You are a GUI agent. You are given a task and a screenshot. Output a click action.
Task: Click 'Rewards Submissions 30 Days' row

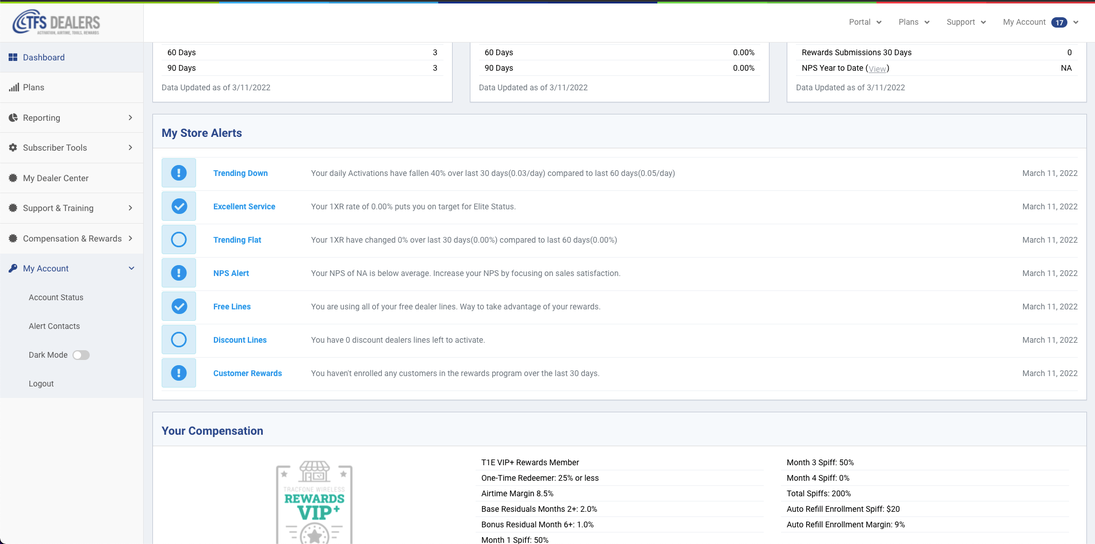936,52
